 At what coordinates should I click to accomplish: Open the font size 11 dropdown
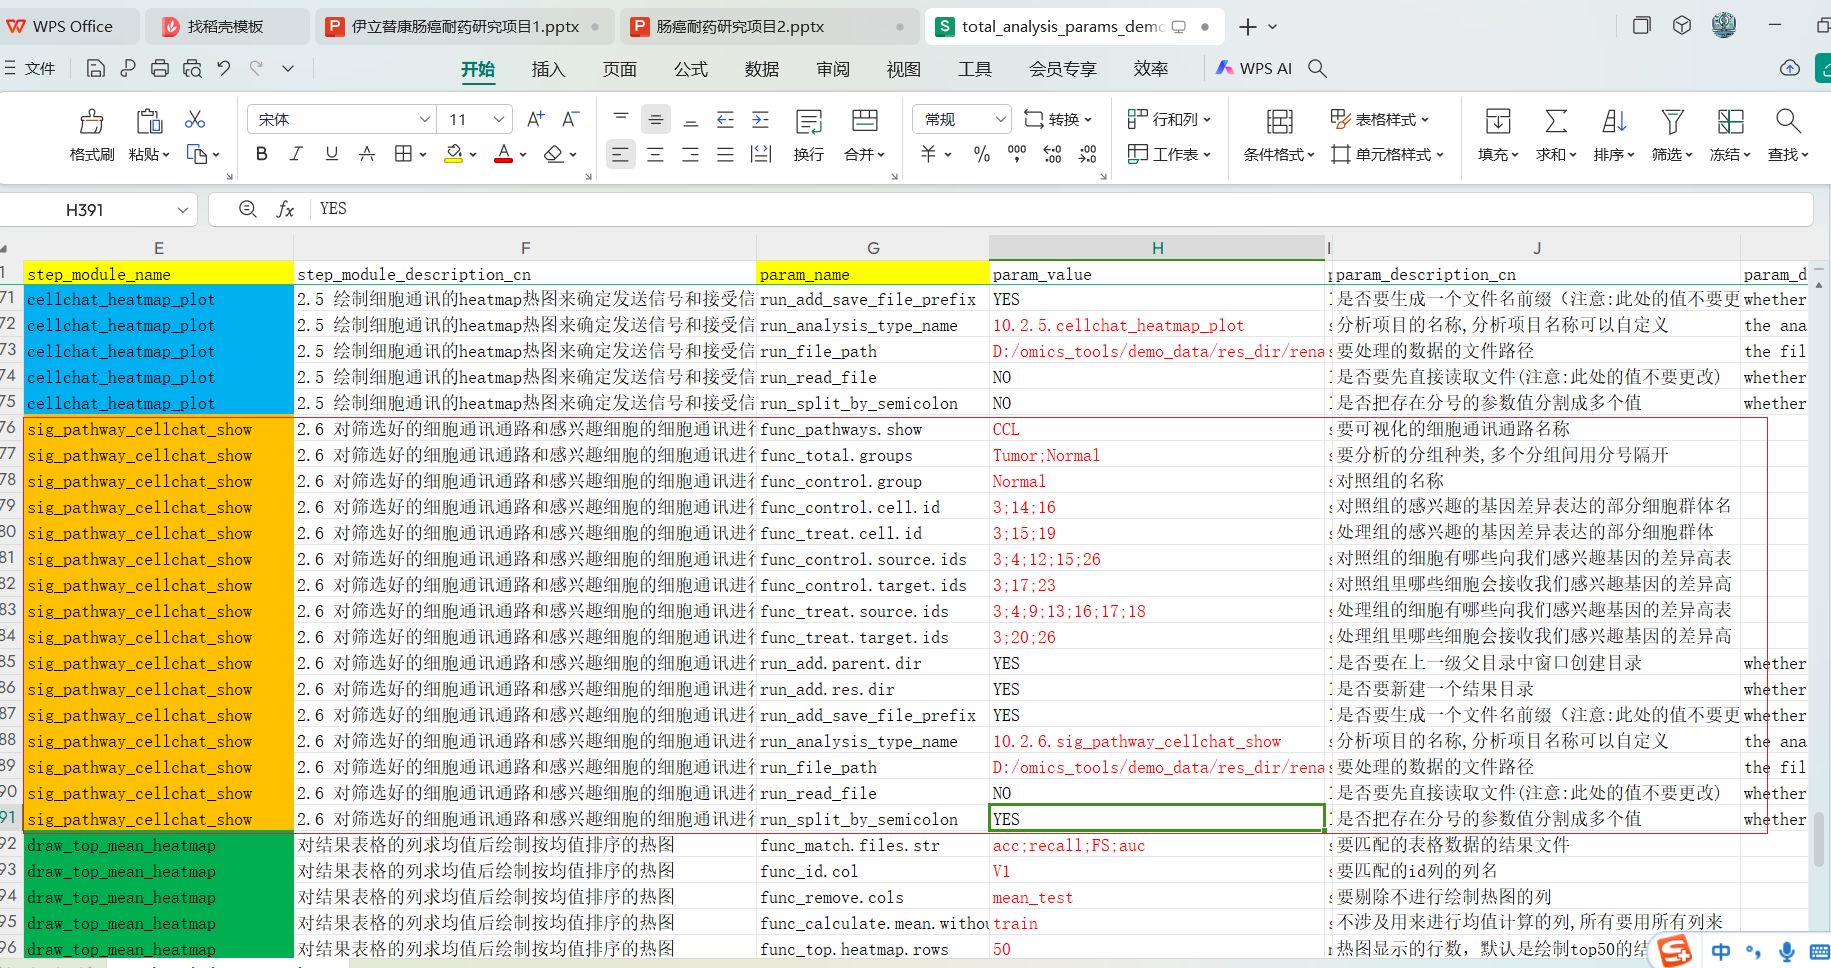(499, 119)
